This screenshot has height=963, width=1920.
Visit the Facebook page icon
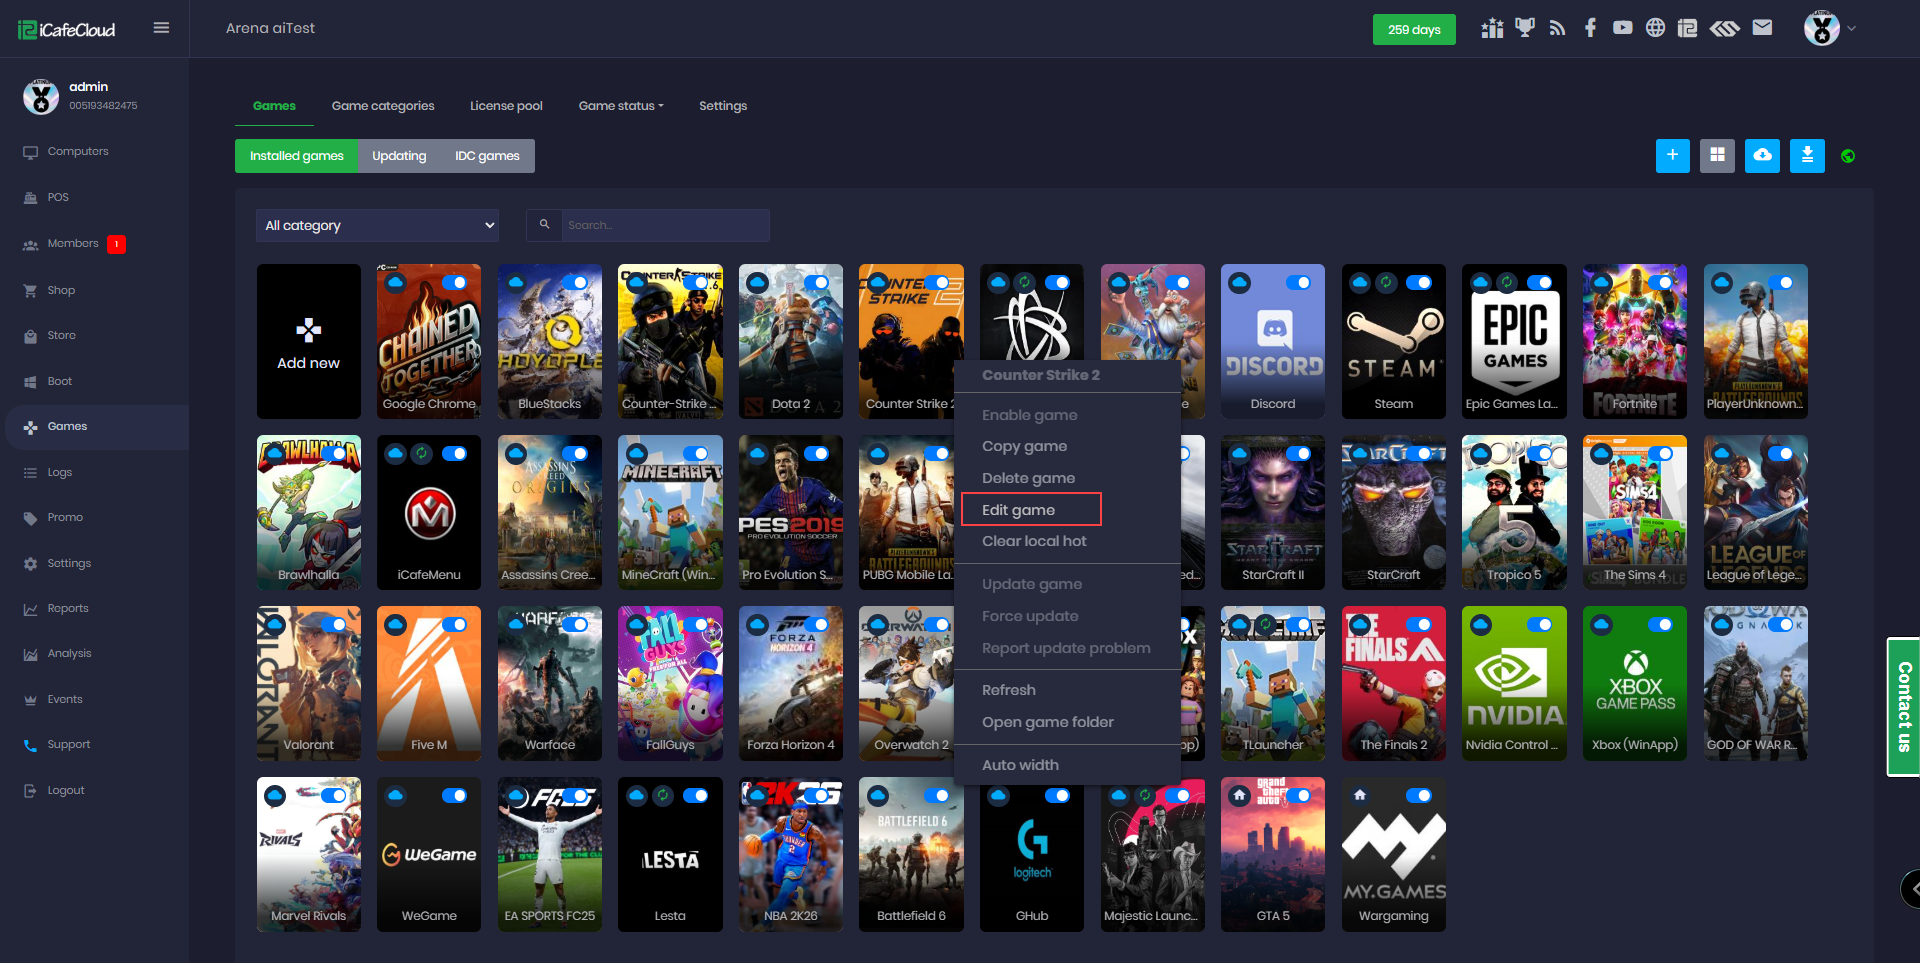coord(1590,28)
